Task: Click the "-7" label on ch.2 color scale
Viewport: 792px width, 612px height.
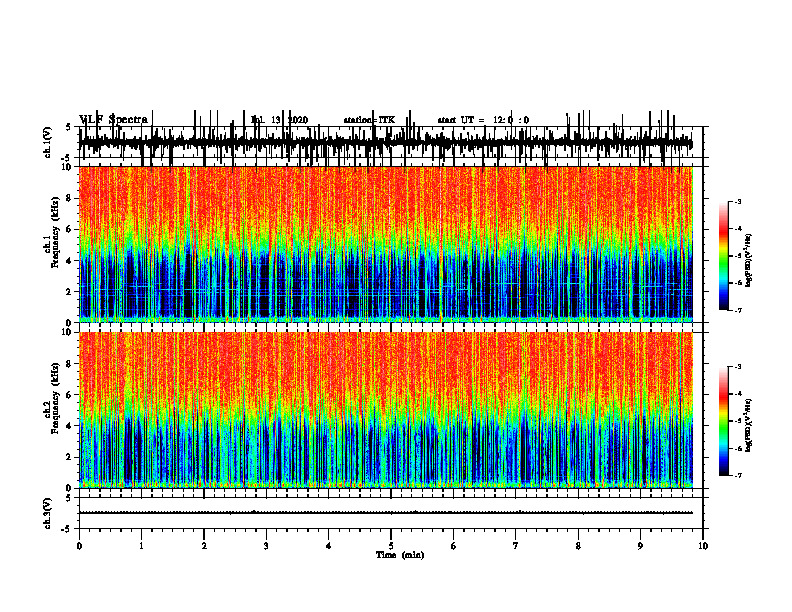Action: pyautogui.click(x=737, y=475)
